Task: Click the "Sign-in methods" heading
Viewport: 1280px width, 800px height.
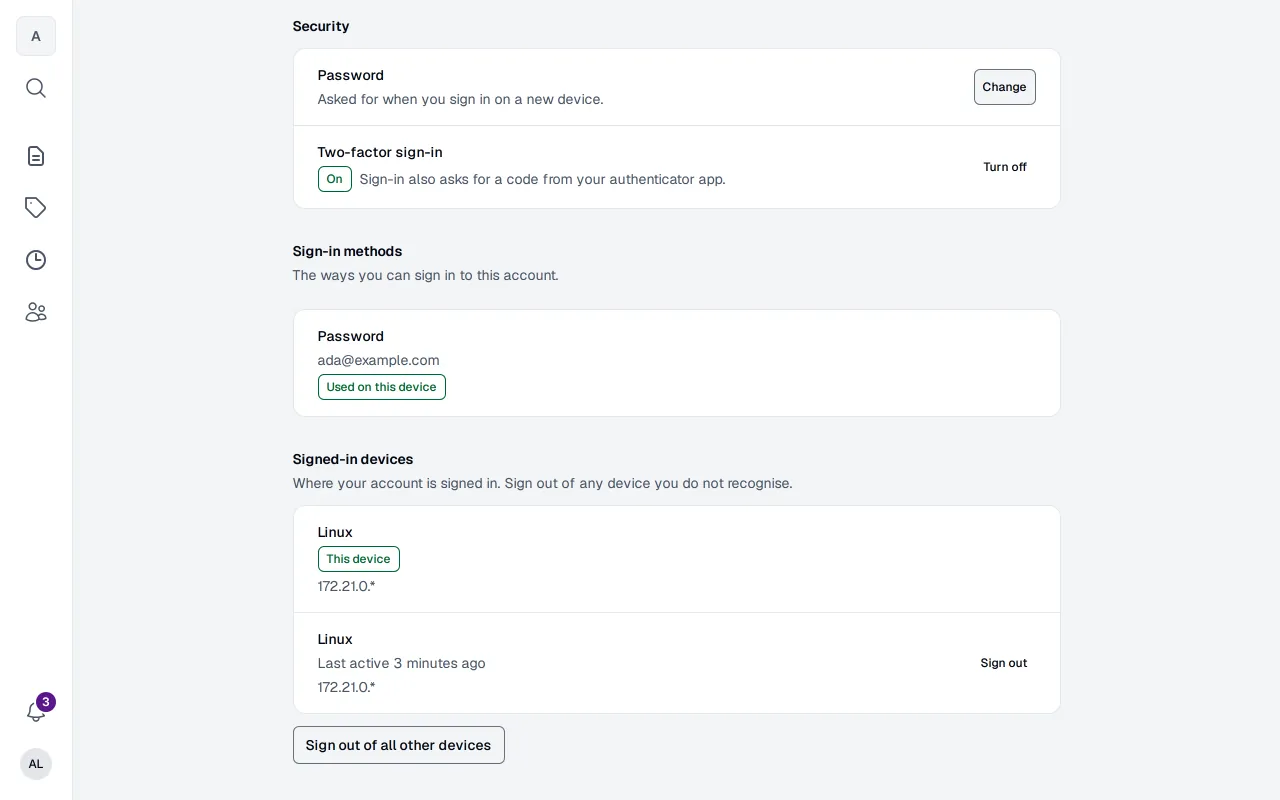Action: point(348,251)
